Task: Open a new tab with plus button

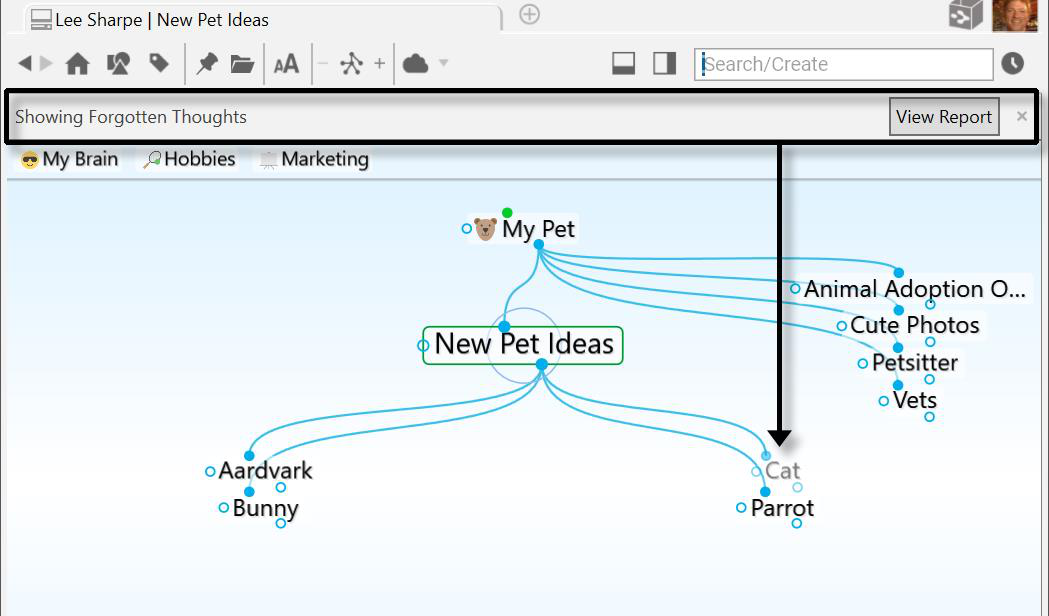Action: [x=530, y=14]
